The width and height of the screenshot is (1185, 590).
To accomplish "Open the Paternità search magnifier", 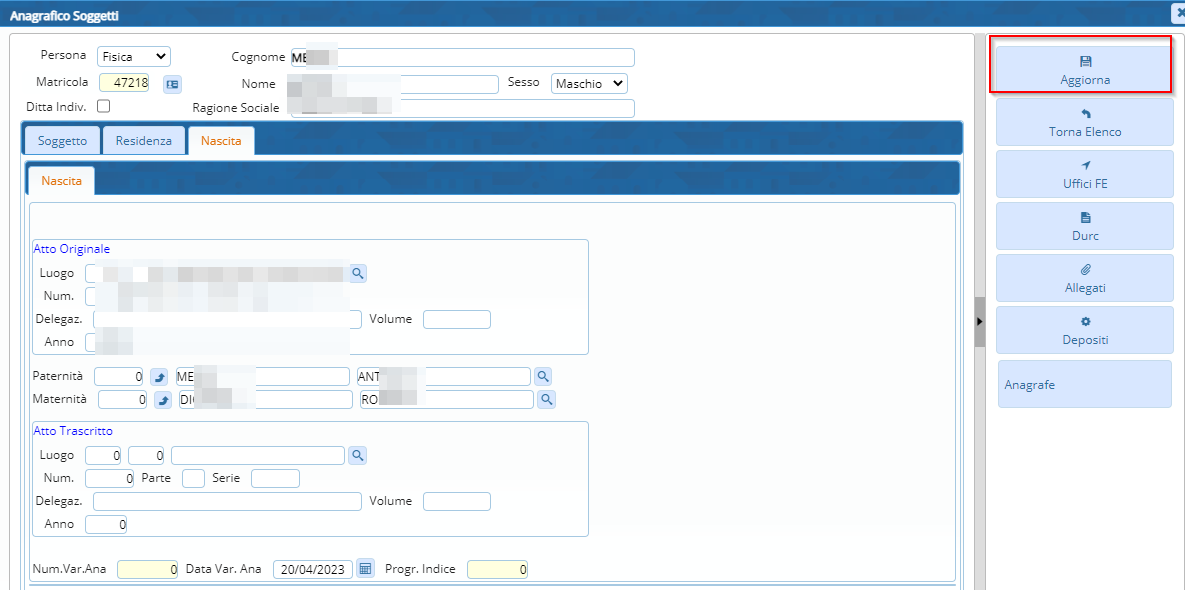I will coord(543,377).
